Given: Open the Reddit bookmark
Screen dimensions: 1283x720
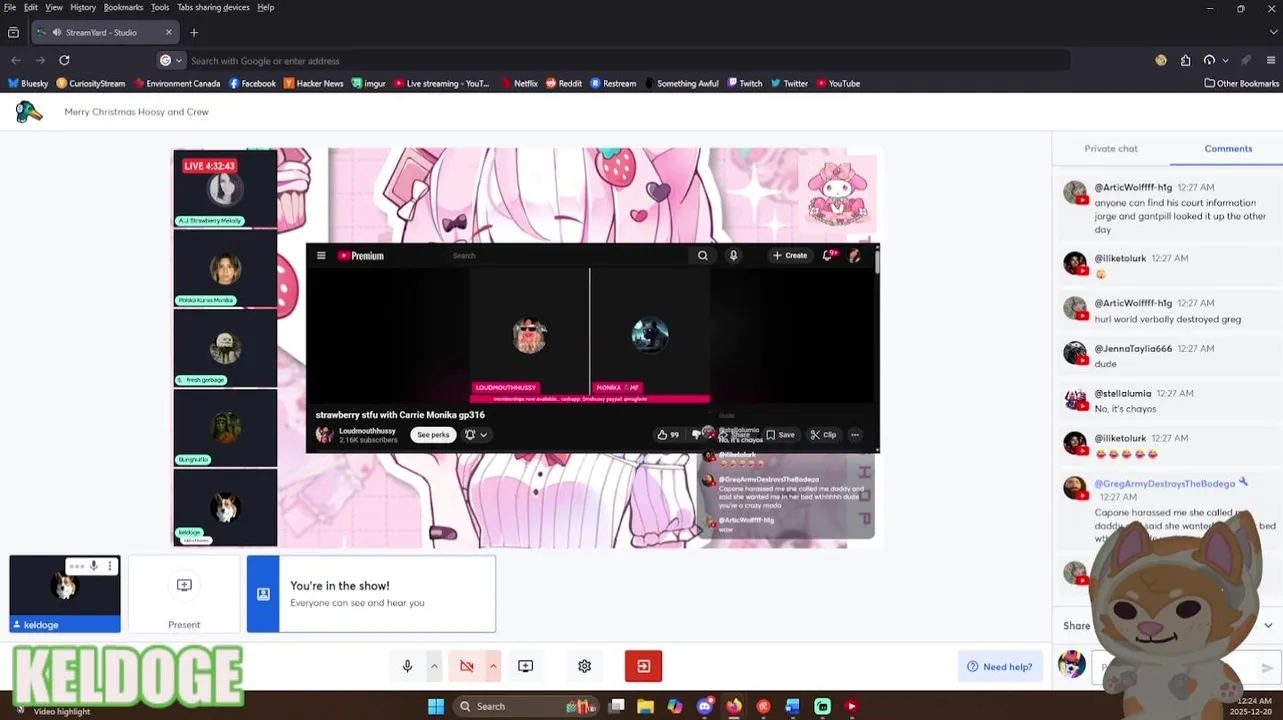Looking at the screenshot, I should (x=564, y=84).
